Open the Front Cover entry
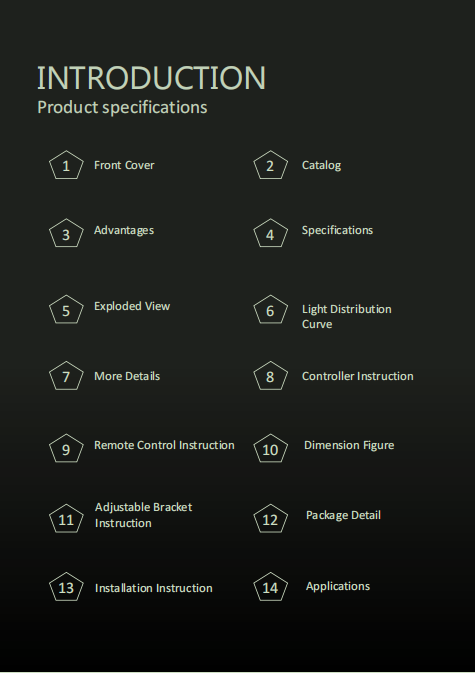This screenshot has width=475, height=673. (x=124, y=165)
